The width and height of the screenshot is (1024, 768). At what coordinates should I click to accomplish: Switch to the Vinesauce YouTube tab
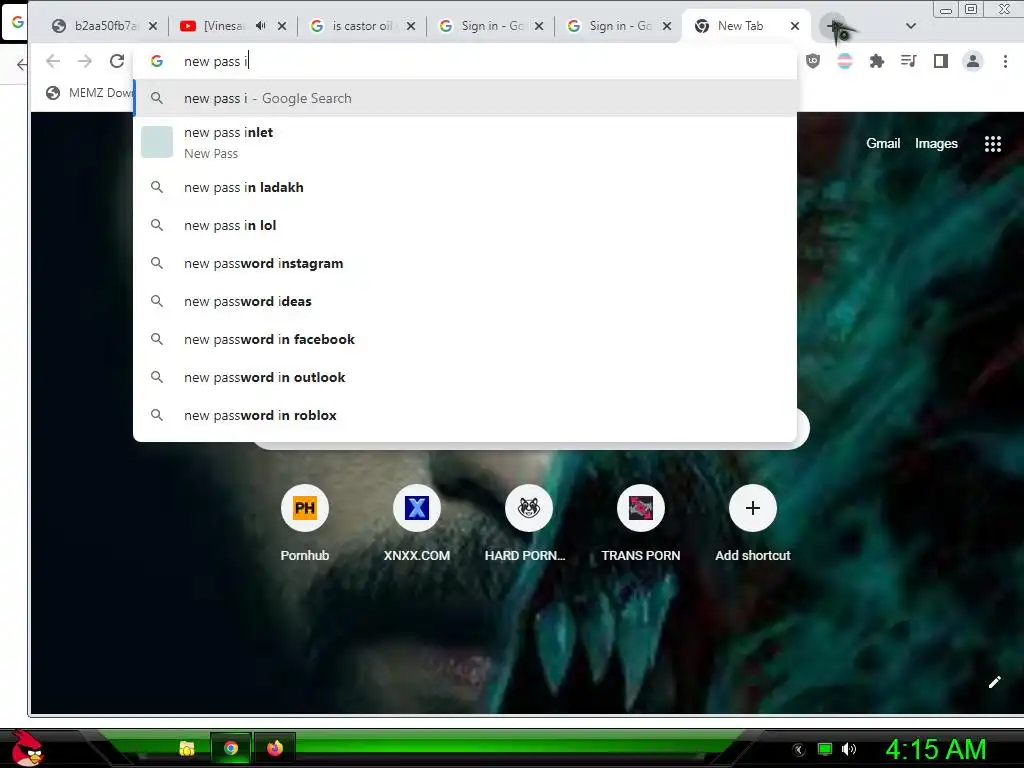coord(233,26)
